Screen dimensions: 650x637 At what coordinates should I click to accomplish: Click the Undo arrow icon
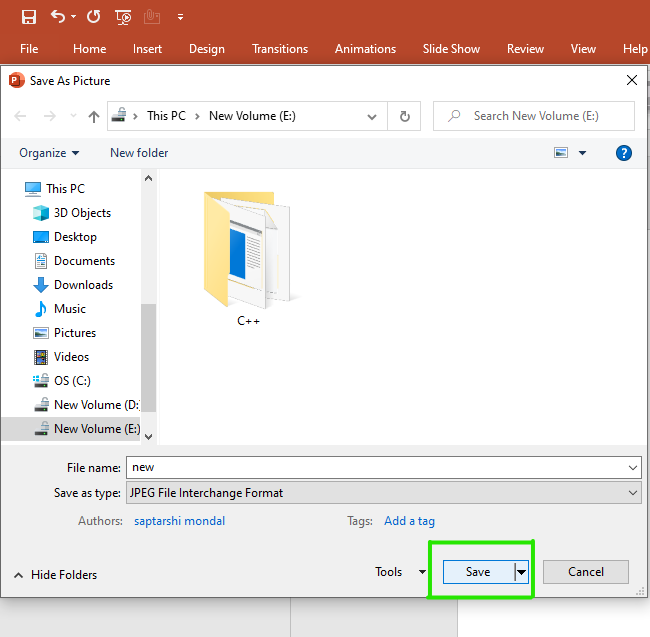[x=58, y=17]
